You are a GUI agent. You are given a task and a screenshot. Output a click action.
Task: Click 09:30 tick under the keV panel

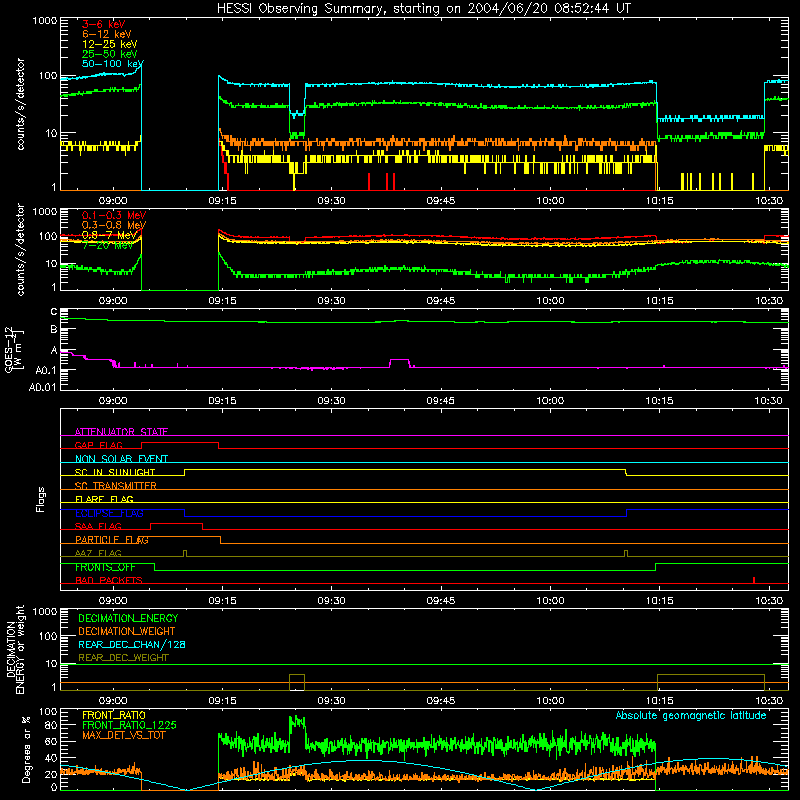[331, 201]
